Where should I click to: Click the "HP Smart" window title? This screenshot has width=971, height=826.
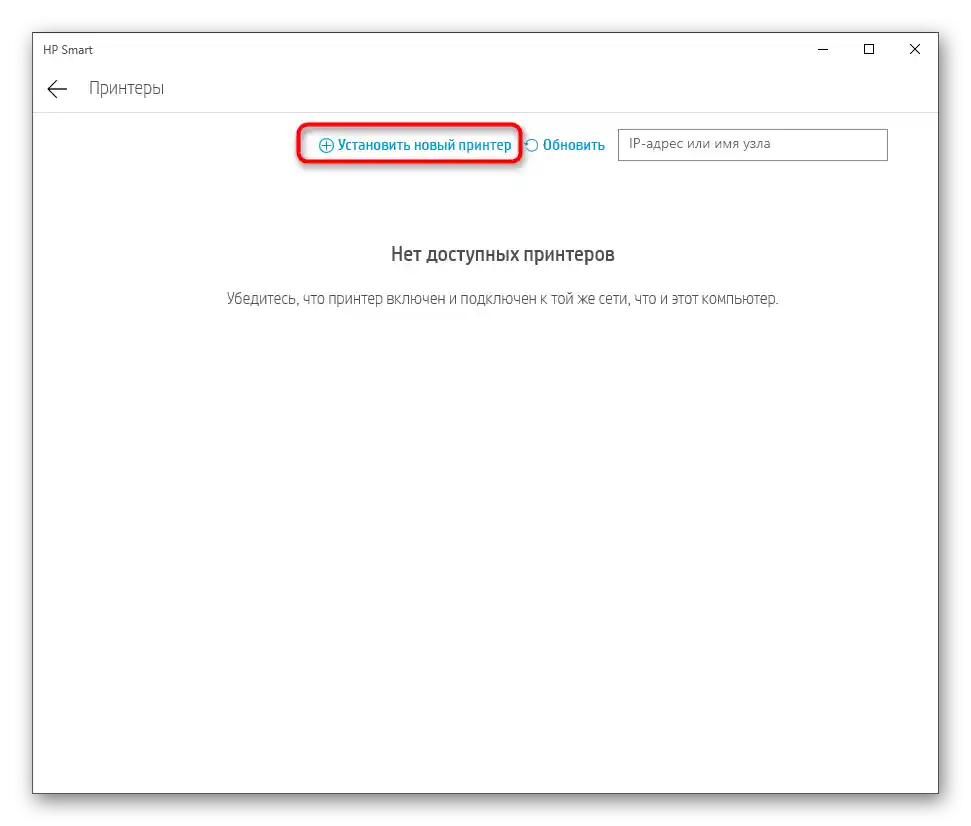[68, 50]
